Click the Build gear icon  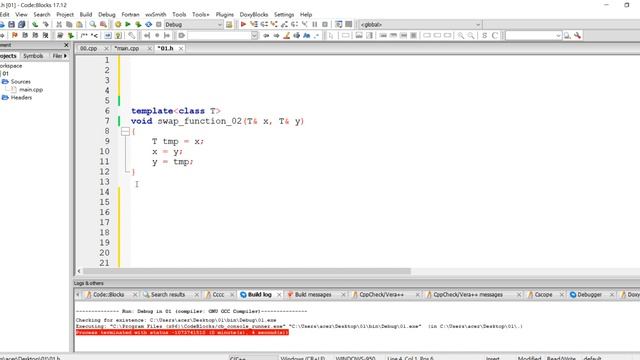pyautogui.click(x=118, y=24)
